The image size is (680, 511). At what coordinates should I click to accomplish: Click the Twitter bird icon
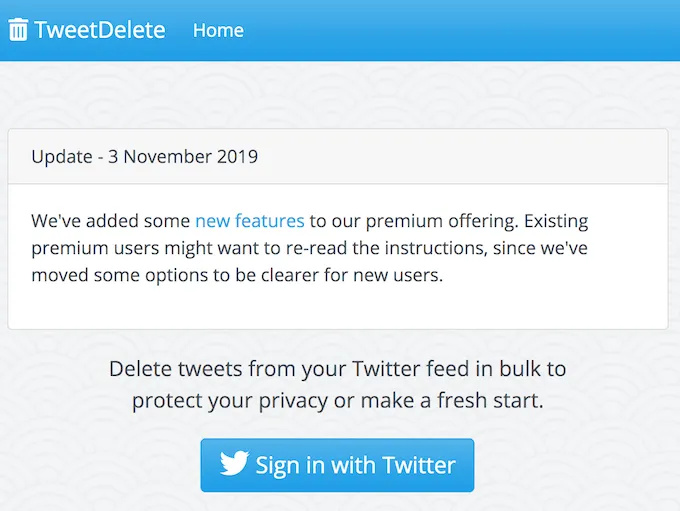click(234, 464)
